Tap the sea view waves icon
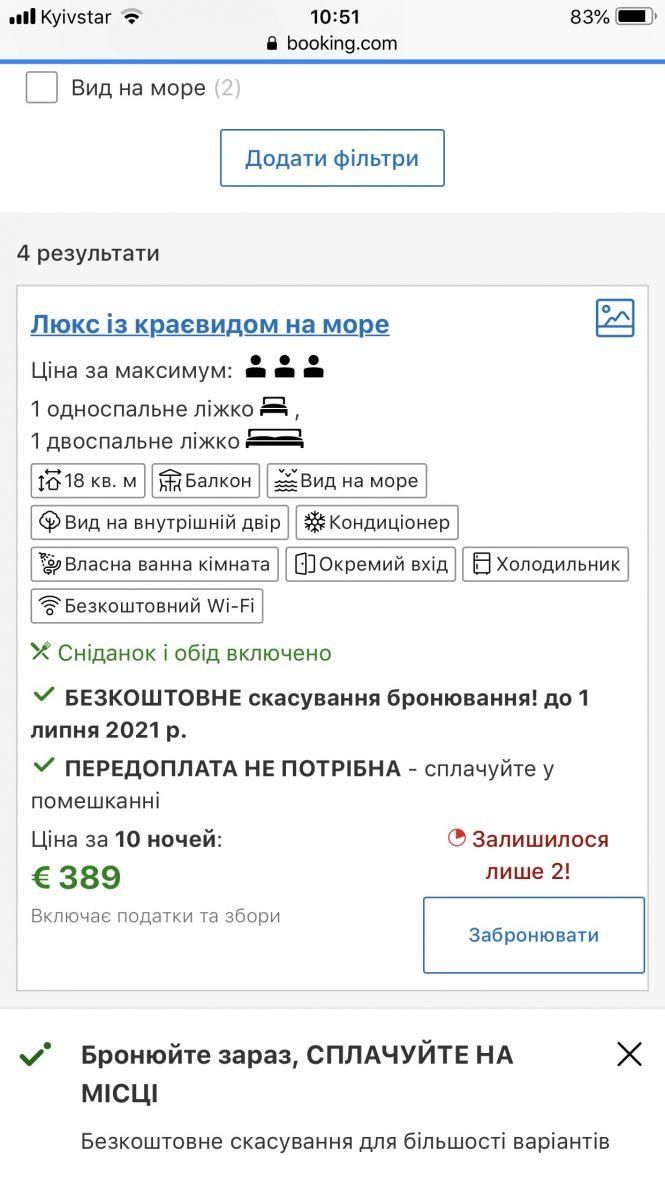665x1182 pixels. (x=286, y=481)
